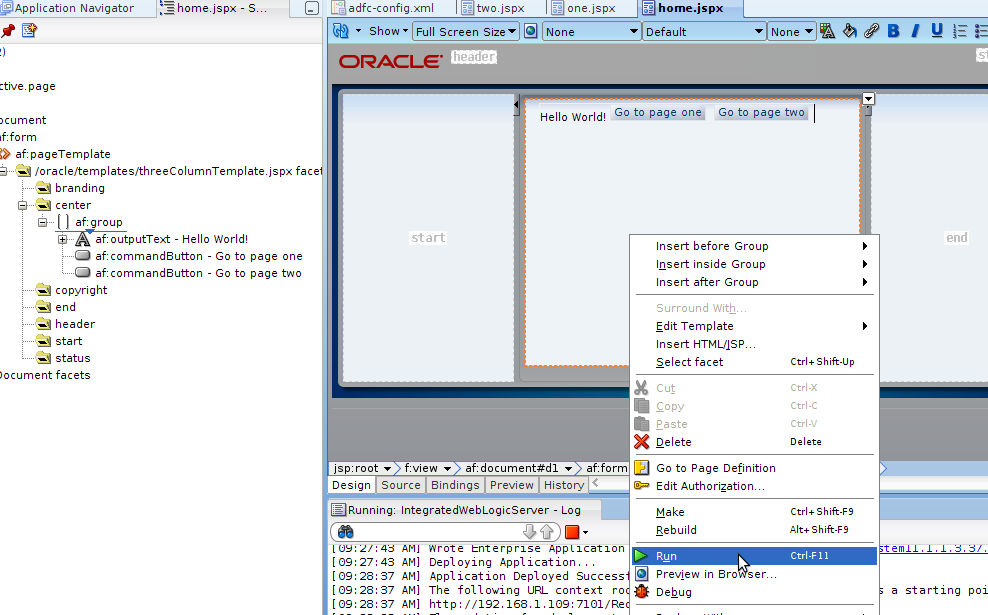The height and width of the screenshot is (615, 988).
Task: Click the Italic formatting icon
Action: click(x=916, y=31)
